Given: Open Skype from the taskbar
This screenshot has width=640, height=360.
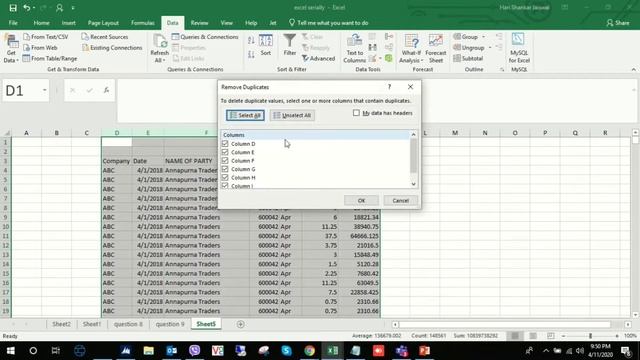Looking at the screenshot, I should click(x=287, y=351).
